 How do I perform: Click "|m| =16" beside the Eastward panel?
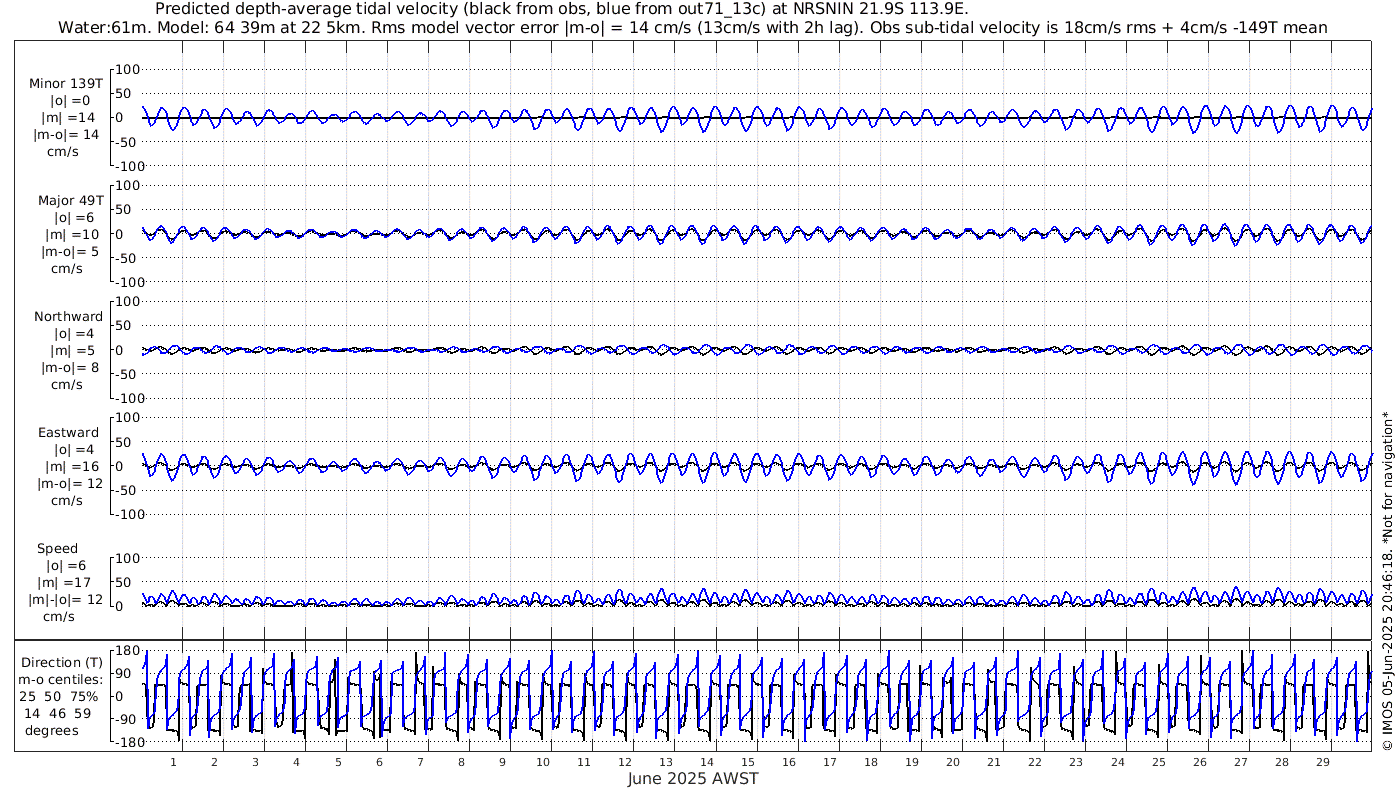tap(71, 467)
